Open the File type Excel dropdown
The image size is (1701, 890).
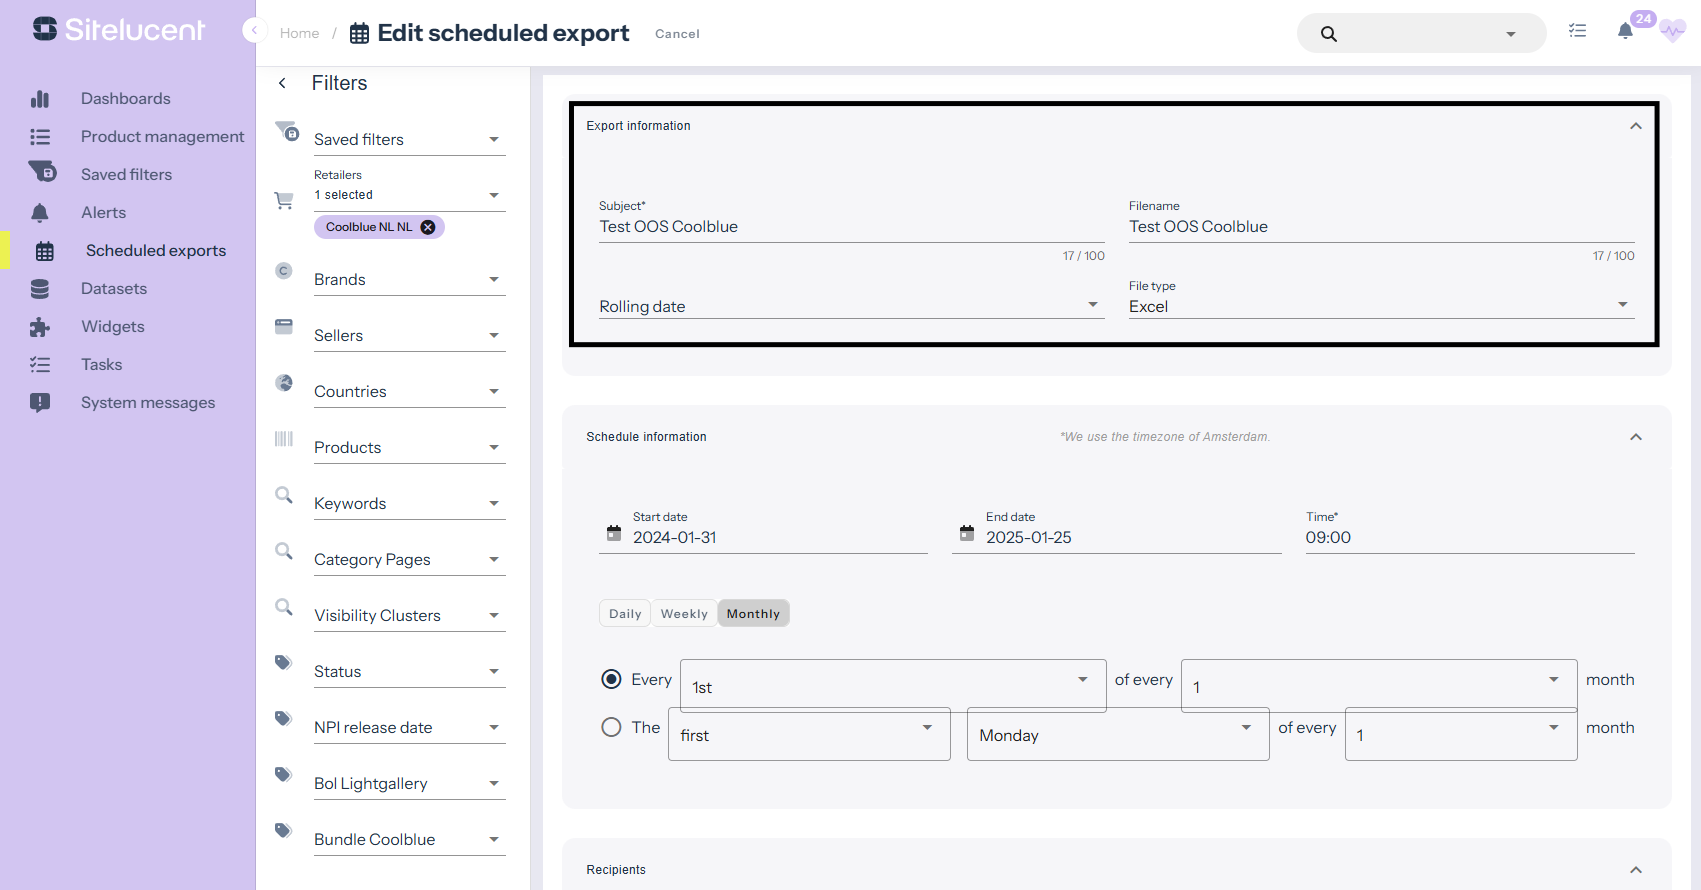click(x=1380, y=306)
